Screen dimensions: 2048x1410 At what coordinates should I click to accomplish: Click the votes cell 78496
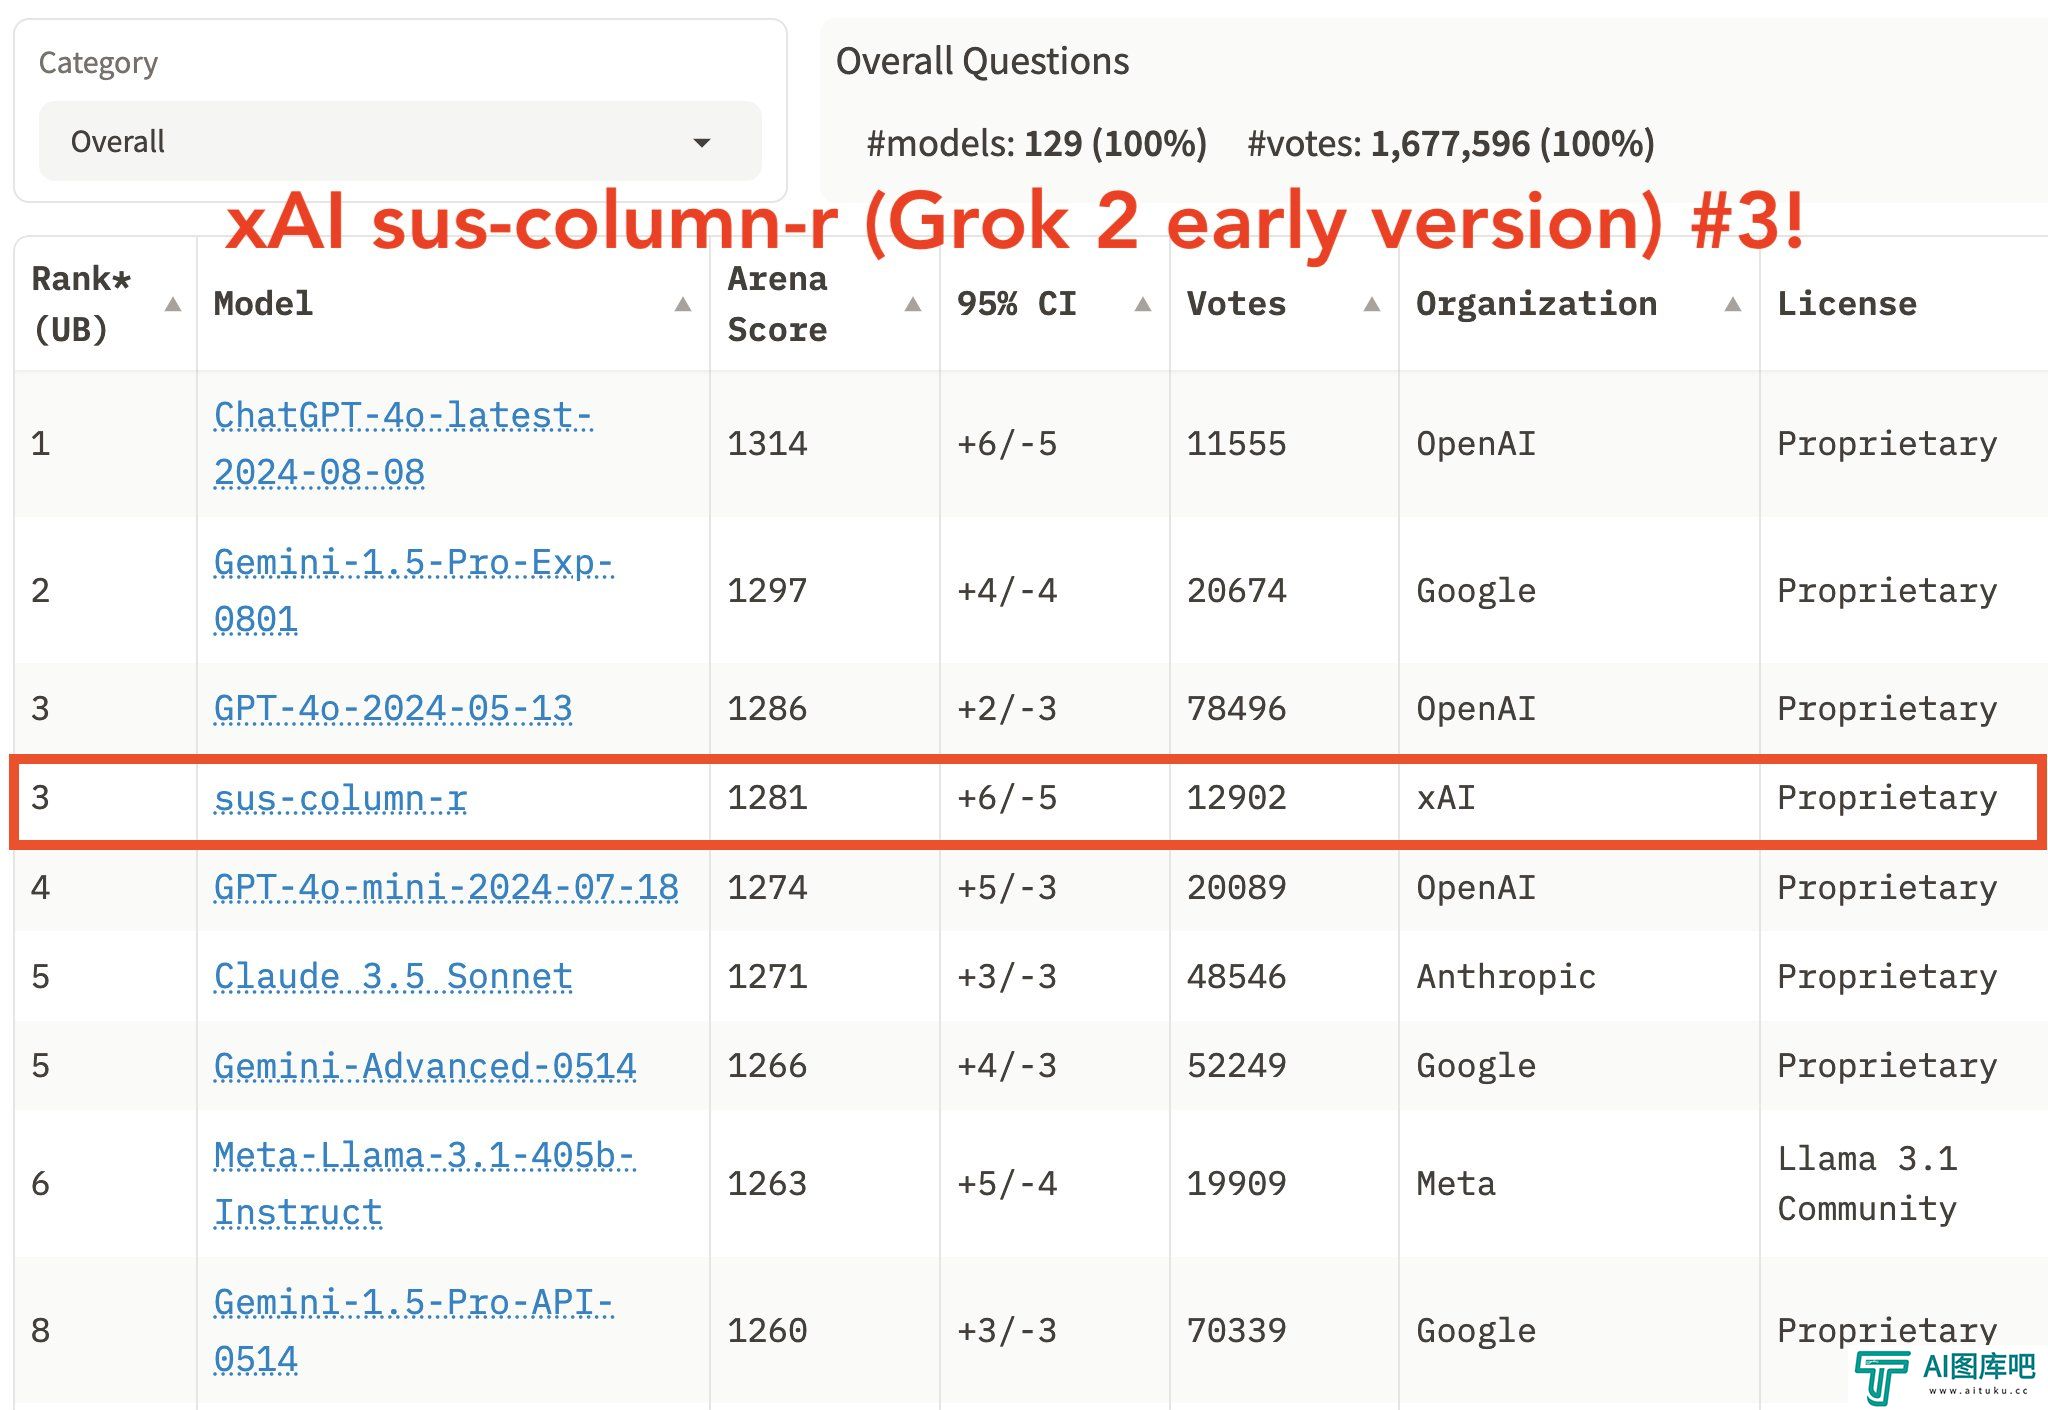[1236, 709]
